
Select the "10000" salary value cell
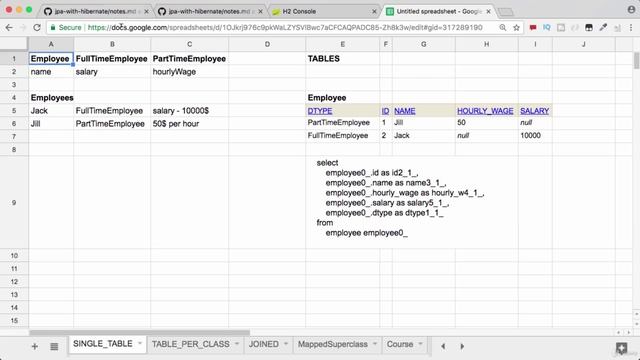click(x=535, y=136)
